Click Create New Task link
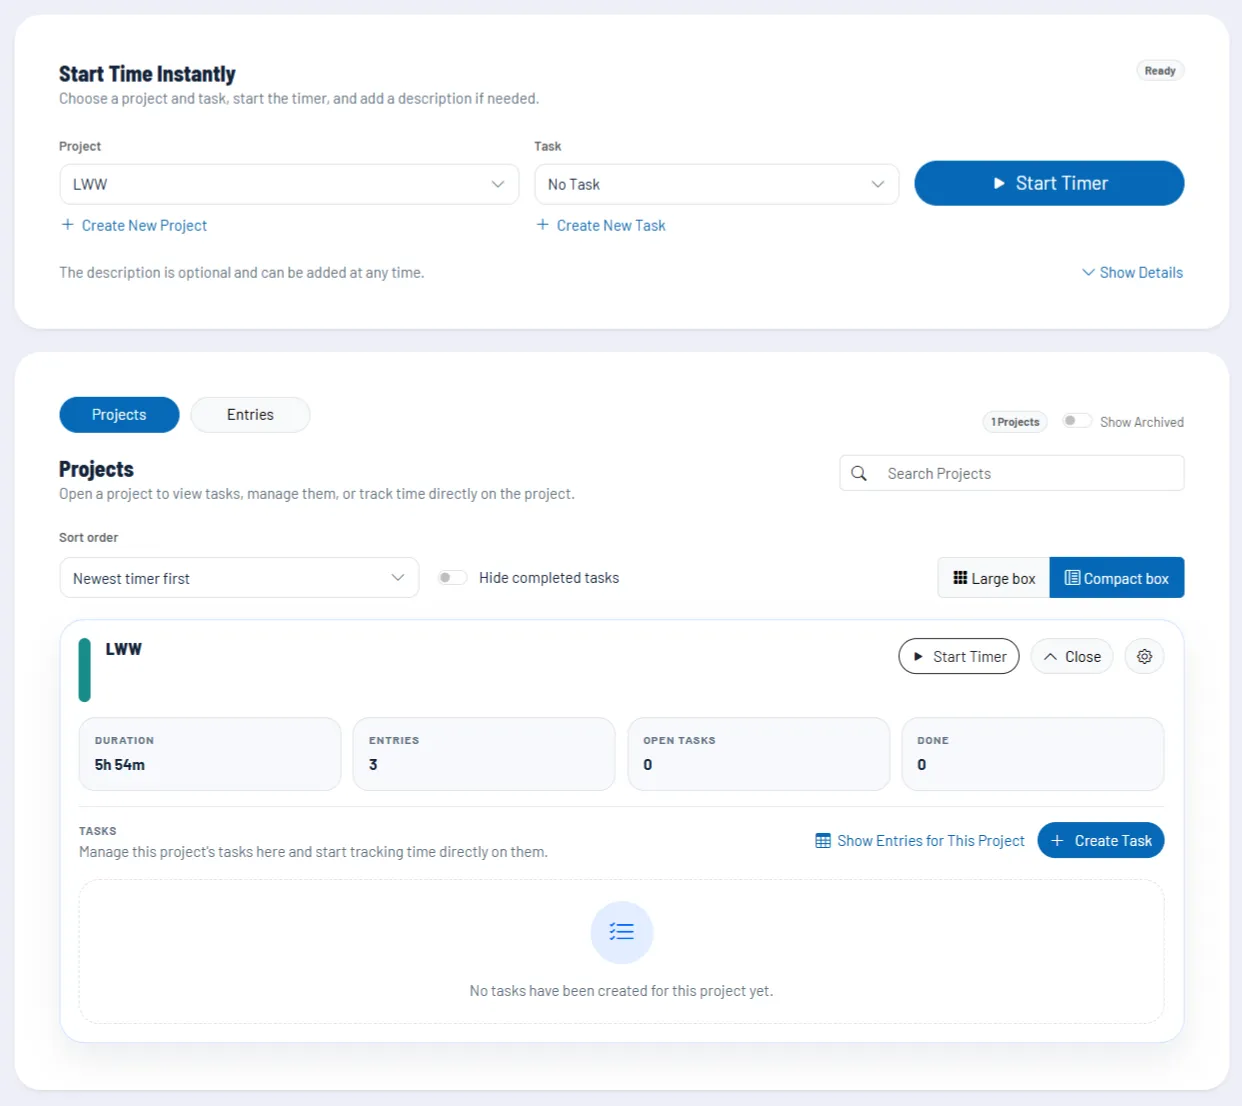This screenshot has width=1242, height=1106. pos(601,226)
